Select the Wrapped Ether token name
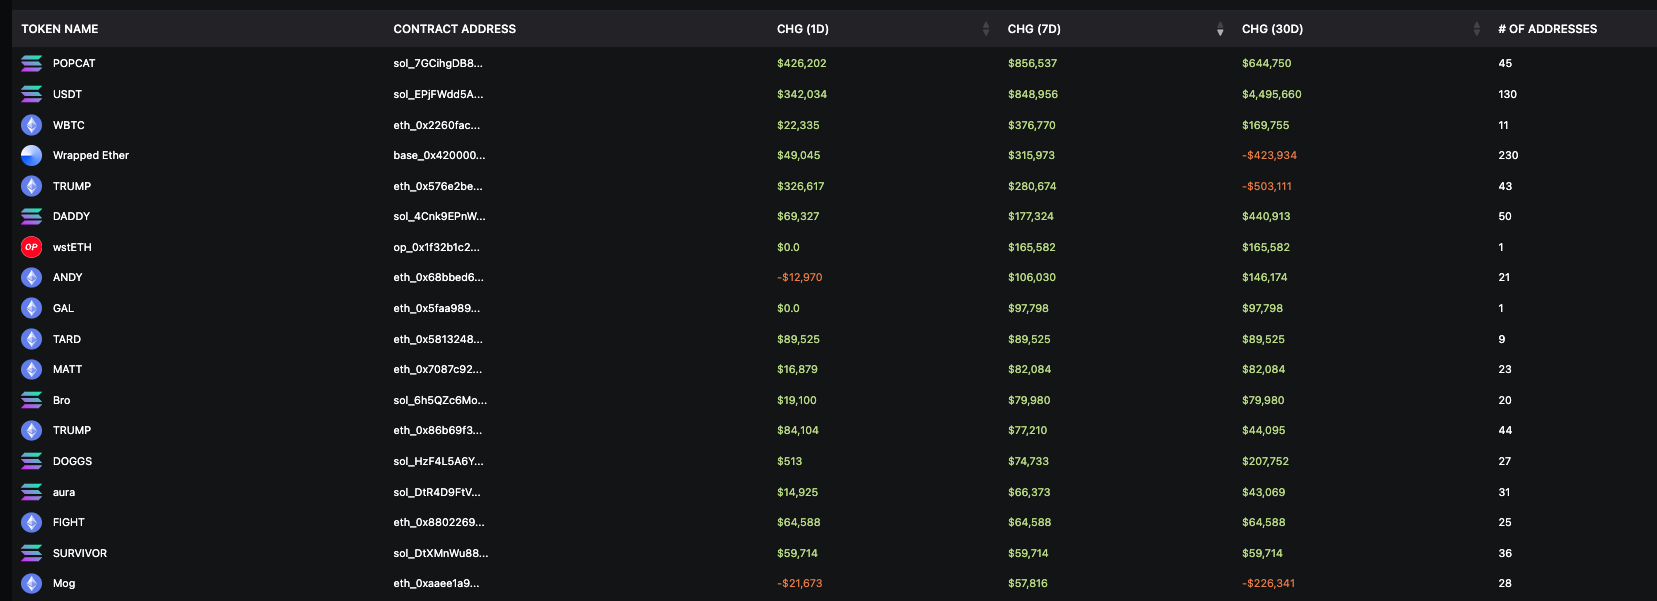 click(x=91, y=155)
